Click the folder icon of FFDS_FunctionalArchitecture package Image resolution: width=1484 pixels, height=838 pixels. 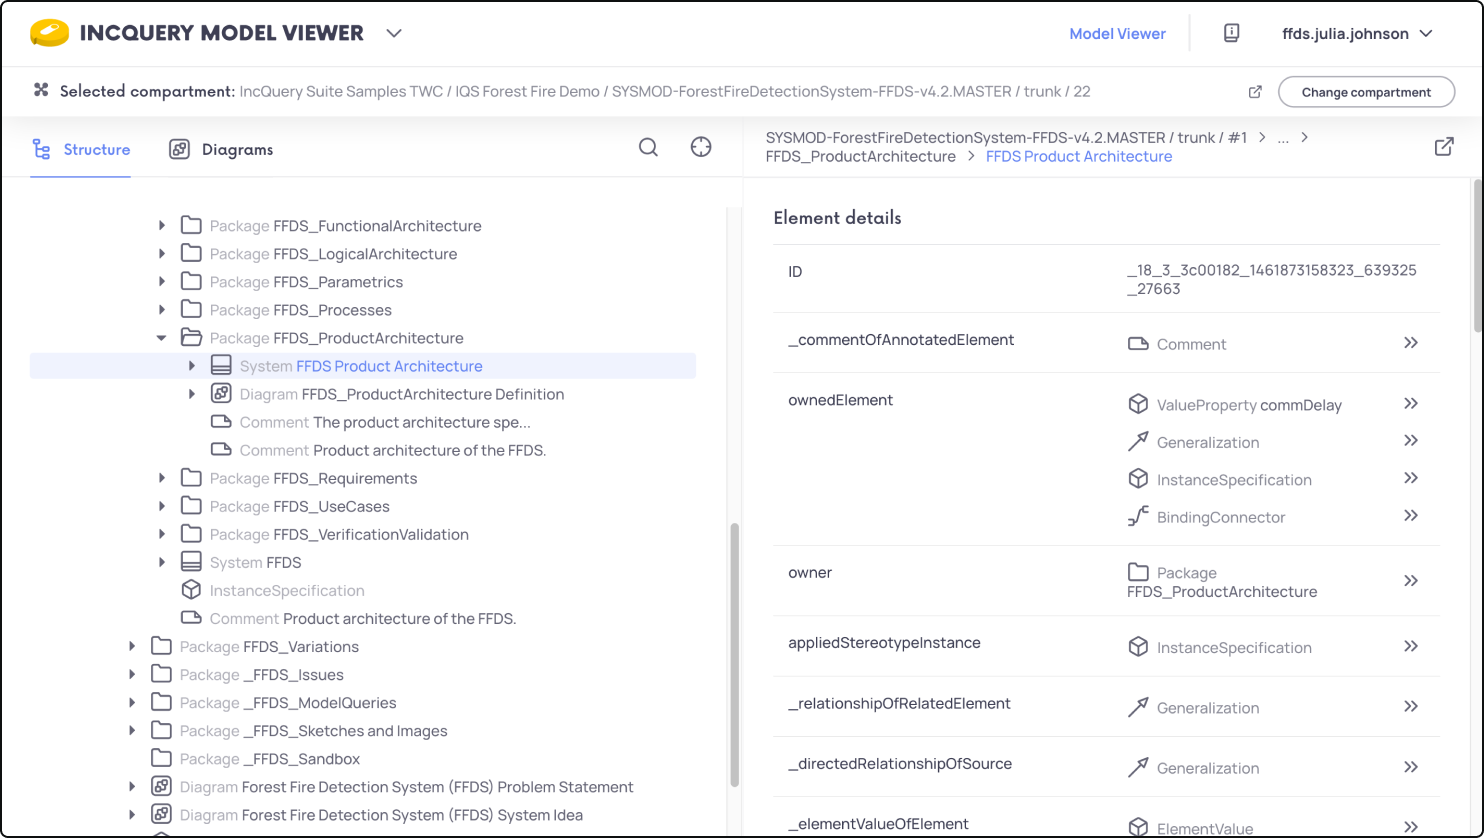(x=191, y=226)
